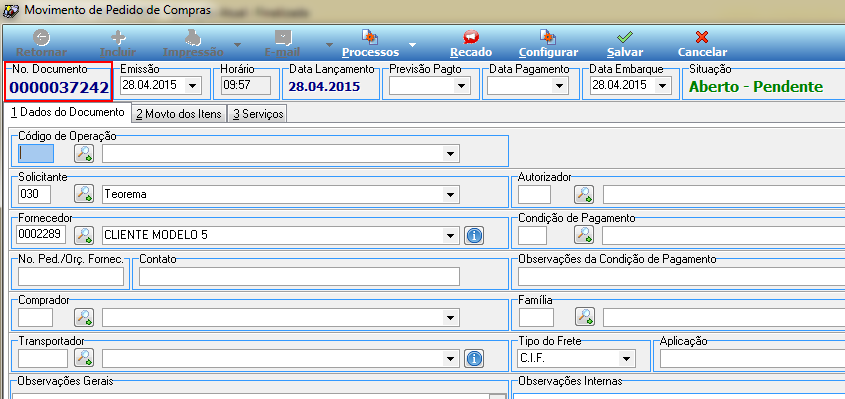The width and height of the screenshot is (845, 399).
Task: Click document number 0000037242
Action: [x=59, y=87]
